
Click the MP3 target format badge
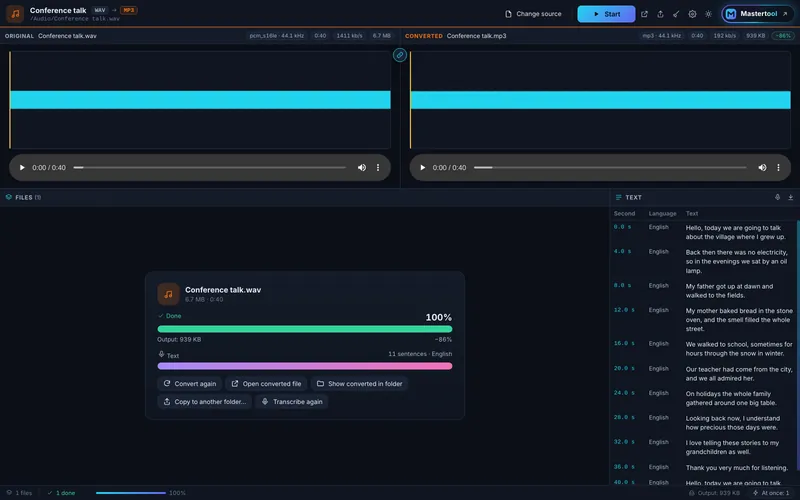[x=129, y=10]
